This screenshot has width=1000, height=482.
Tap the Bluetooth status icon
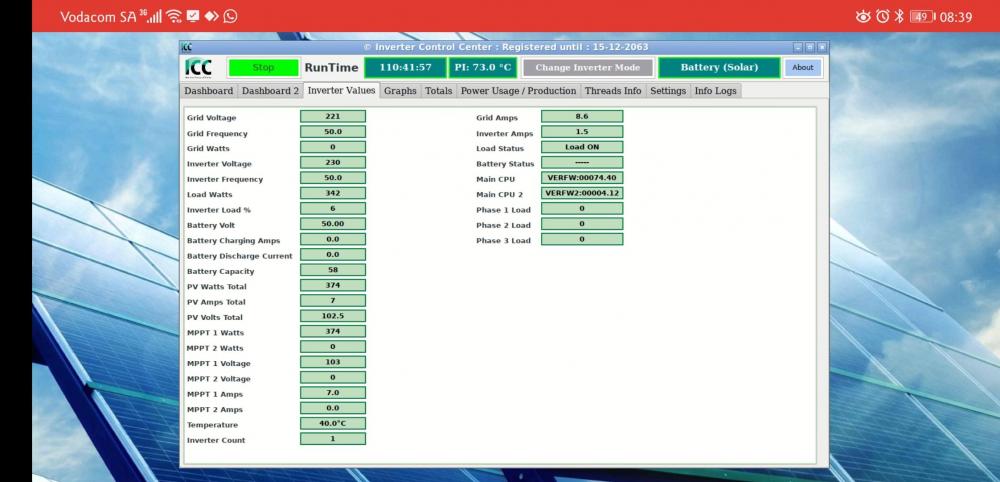pyautogui.click(x=899, y=17)
